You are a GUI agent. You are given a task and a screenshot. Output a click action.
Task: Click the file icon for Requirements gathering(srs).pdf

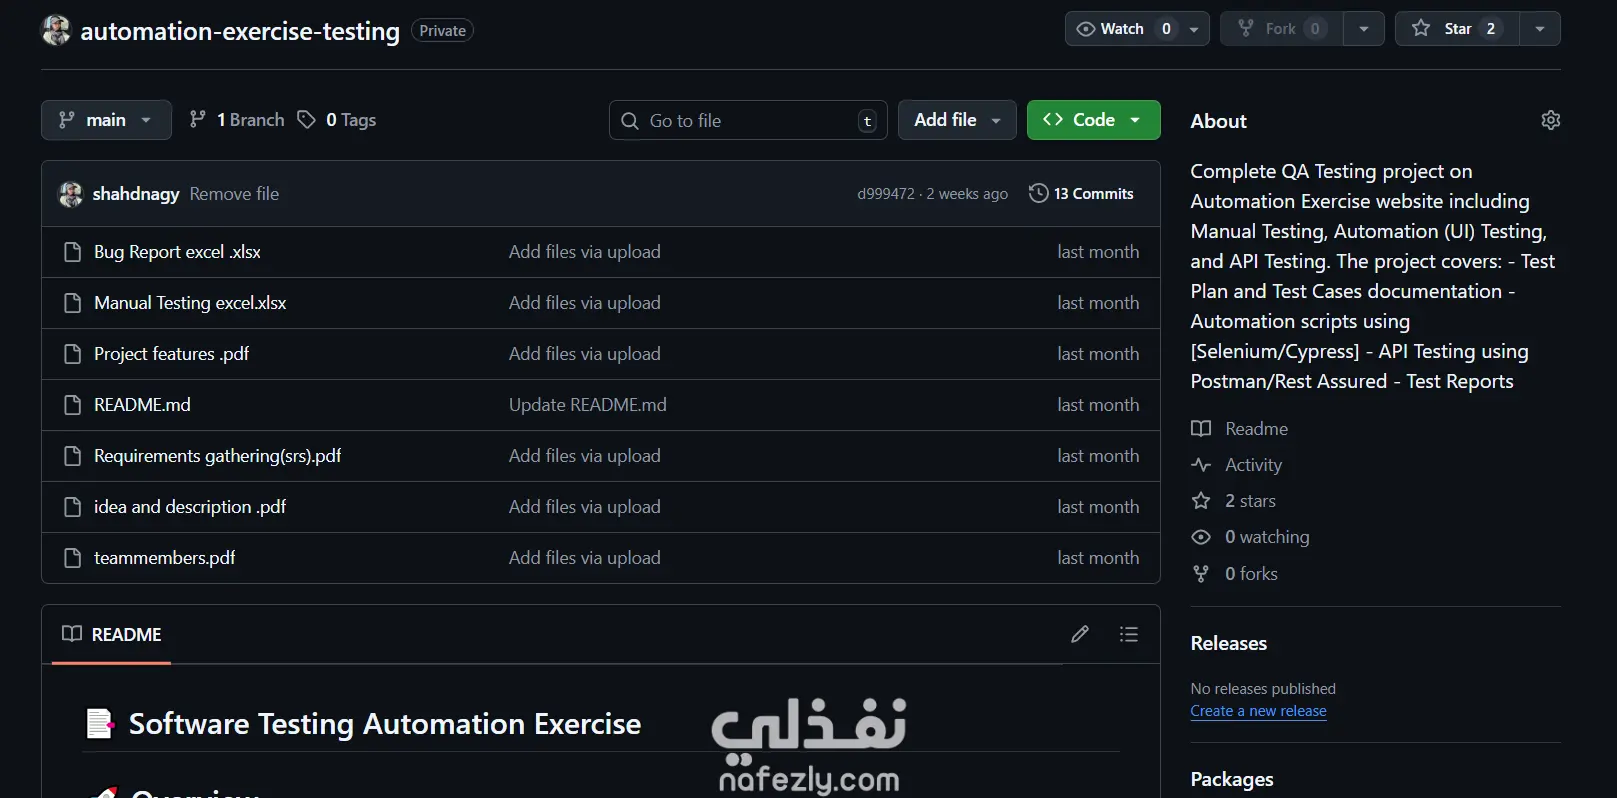point(72,456)
